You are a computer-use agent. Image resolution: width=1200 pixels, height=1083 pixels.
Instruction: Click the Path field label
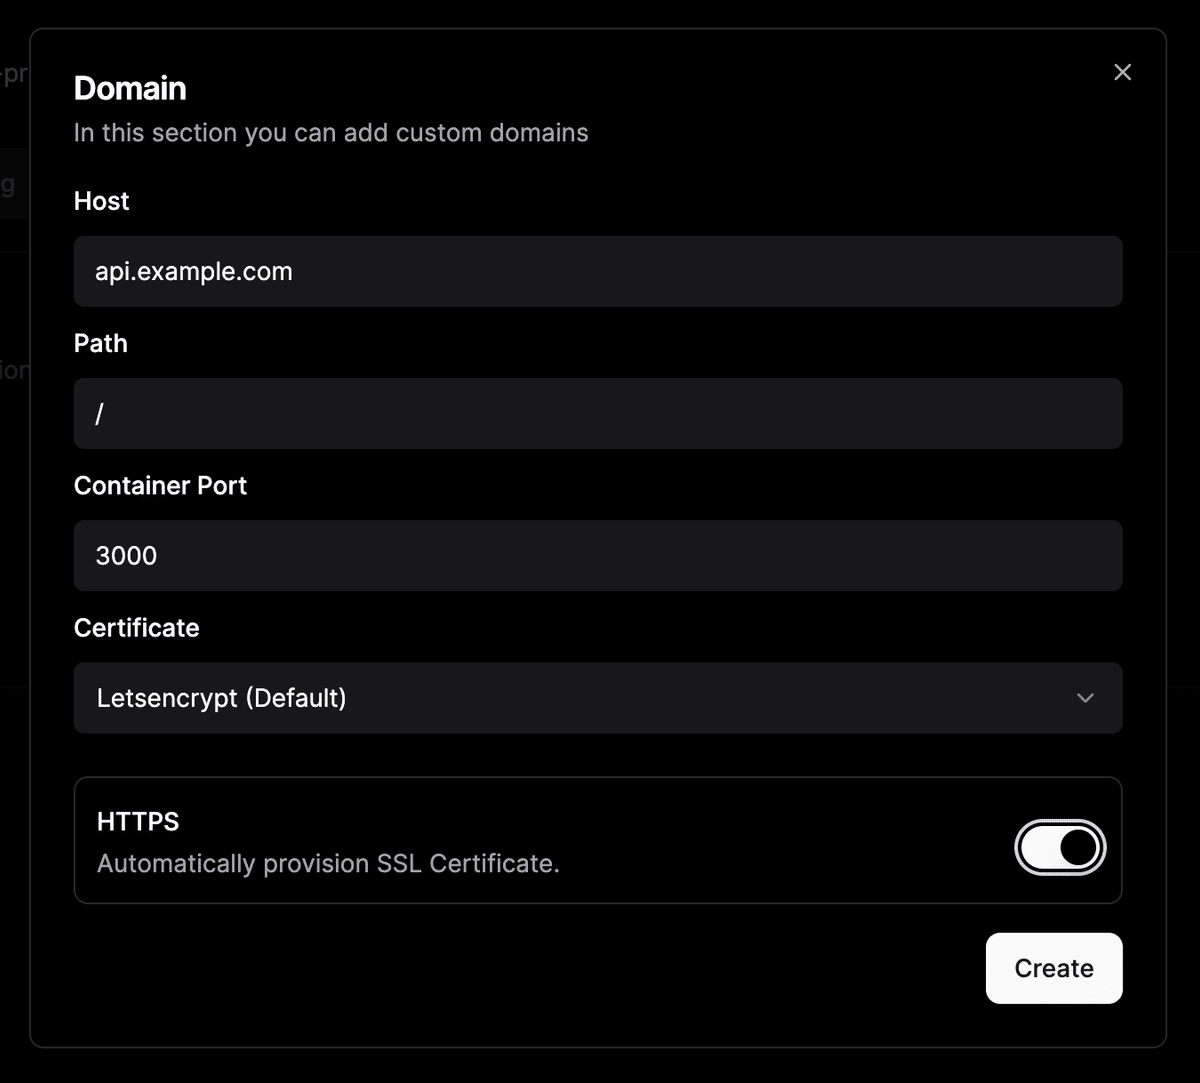pos(101,343)
